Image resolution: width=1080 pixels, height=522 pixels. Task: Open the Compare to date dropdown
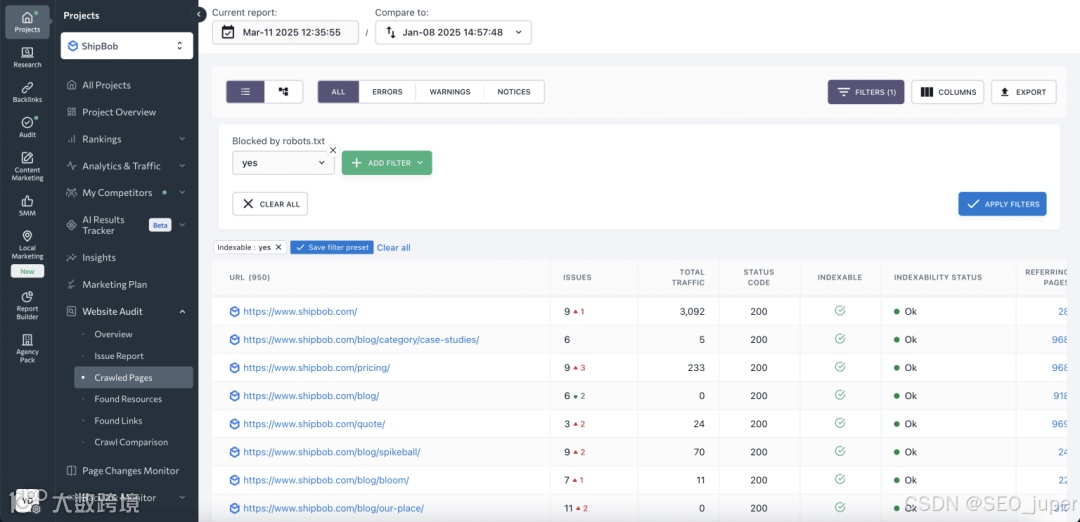click(x=453, y=32)
